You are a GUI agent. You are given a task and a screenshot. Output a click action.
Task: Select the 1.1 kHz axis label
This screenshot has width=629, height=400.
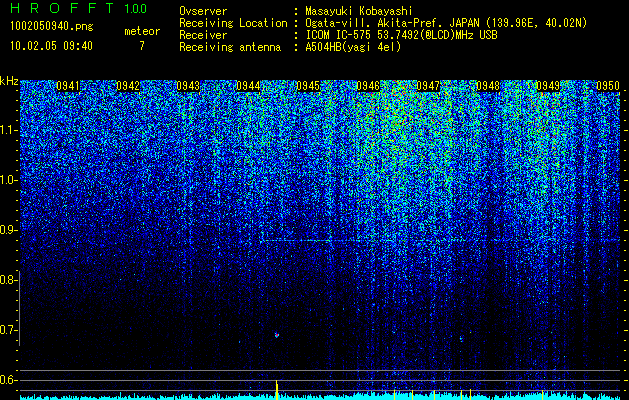[7, 130]
